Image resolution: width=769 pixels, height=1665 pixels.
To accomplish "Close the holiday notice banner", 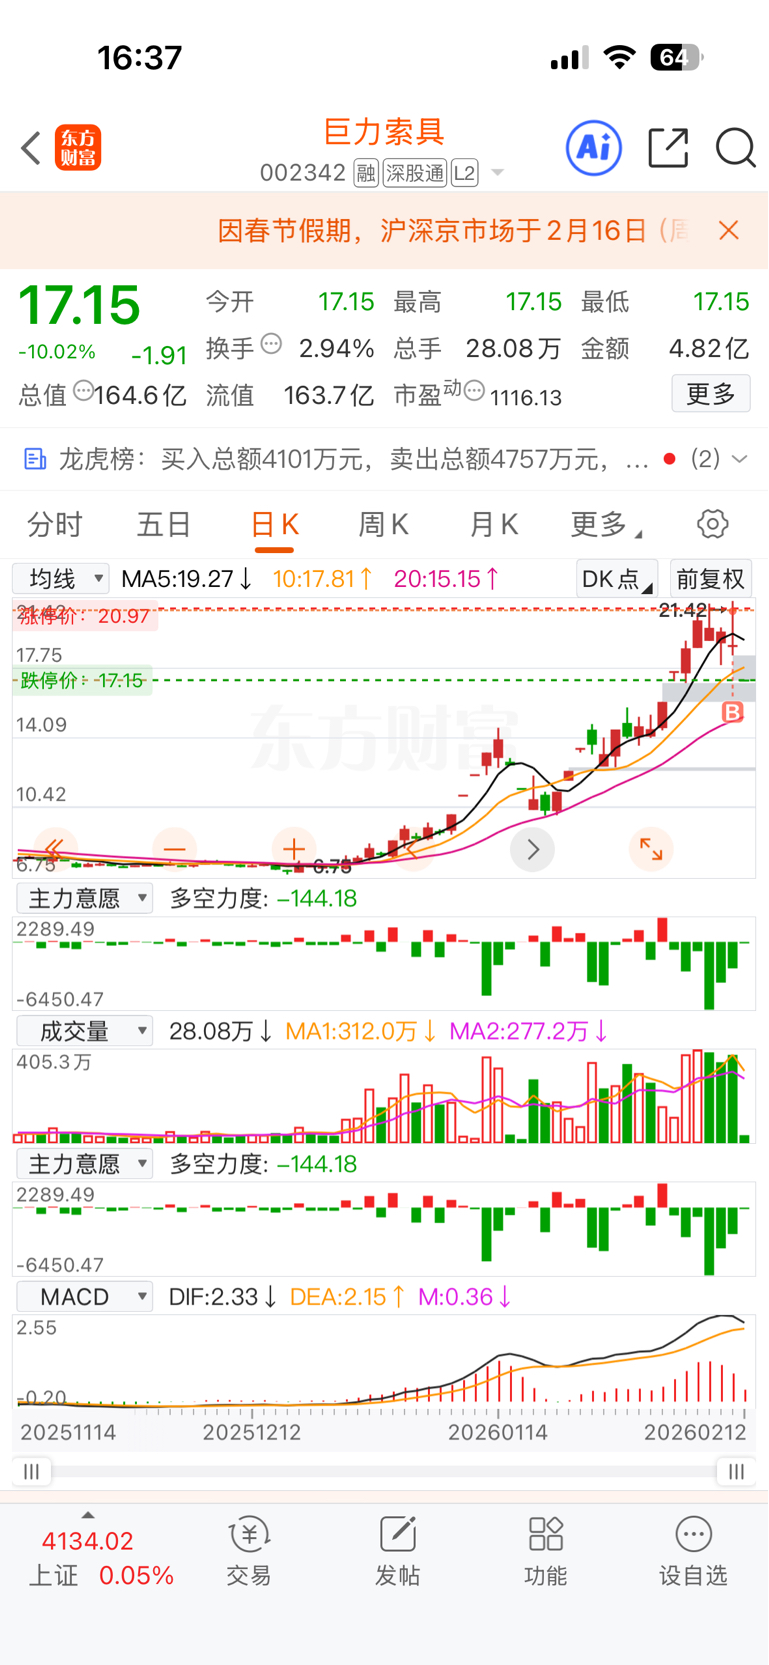I will (x=729, y=231).
